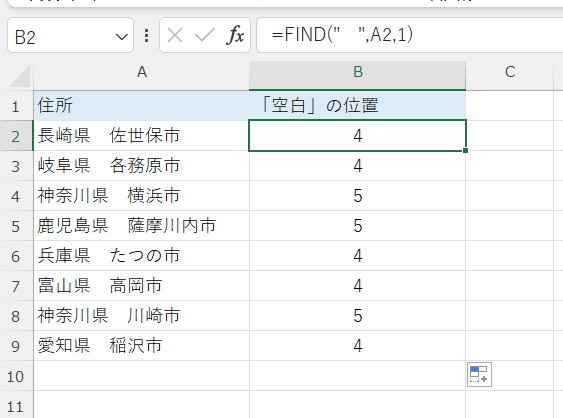
Task: Click the value 4 in the 高岡市 row
Action: tap(358, 286)
